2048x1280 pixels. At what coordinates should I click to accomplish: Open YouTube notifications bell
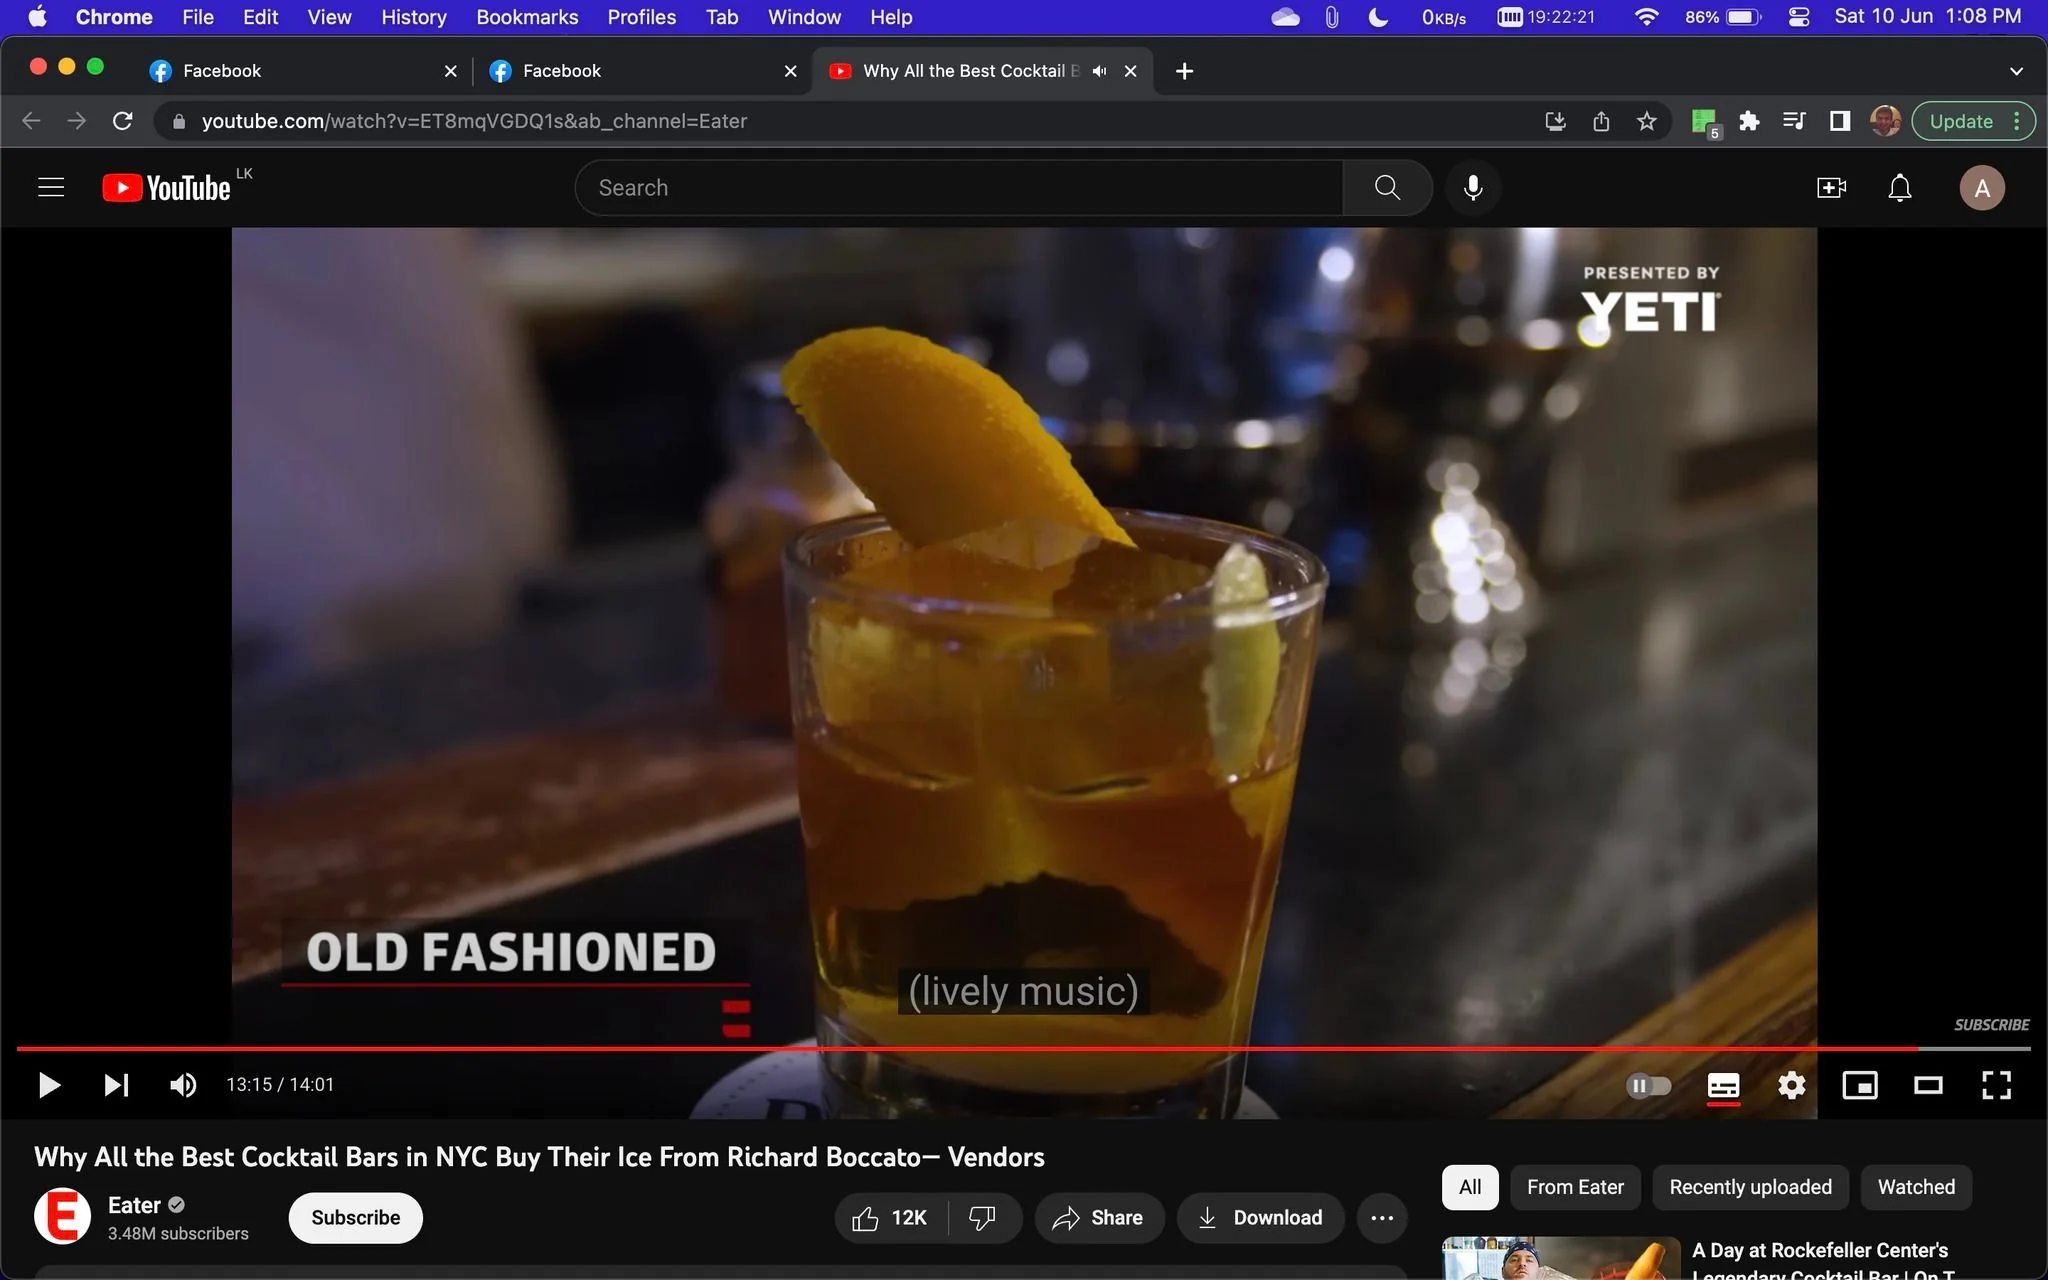point(1899,188)
